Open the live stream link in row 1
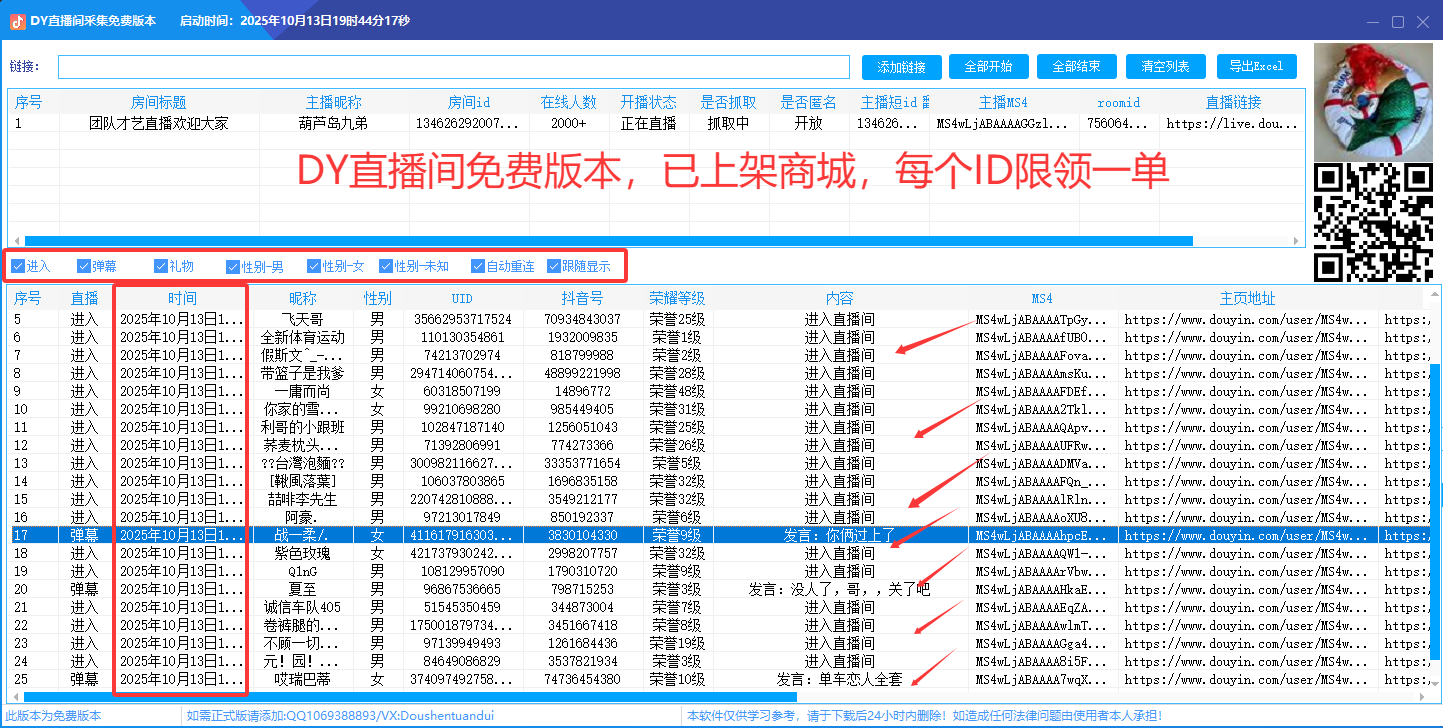 (1230, 123)
